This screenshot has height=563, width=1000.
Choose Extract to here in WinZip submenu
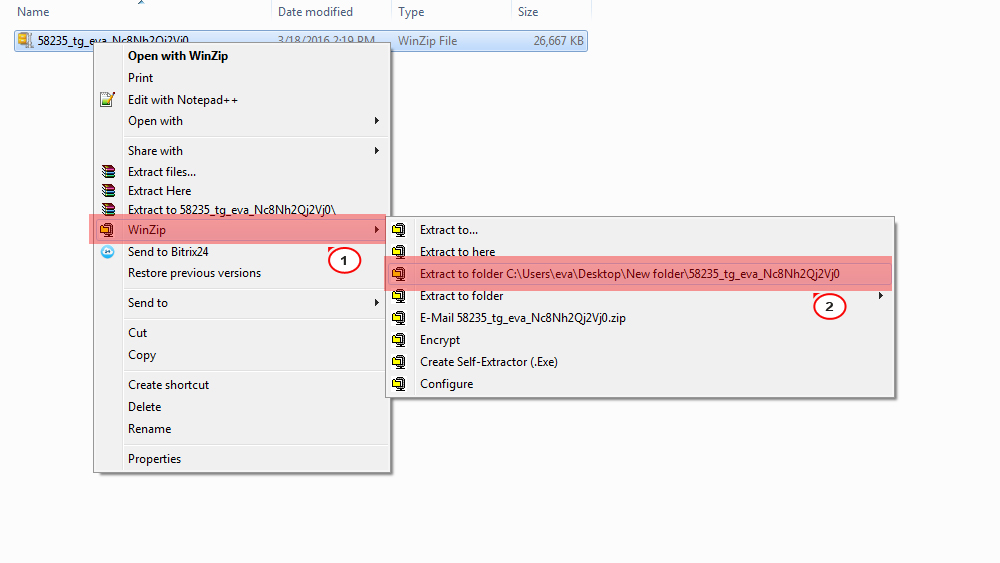(640, 252)
